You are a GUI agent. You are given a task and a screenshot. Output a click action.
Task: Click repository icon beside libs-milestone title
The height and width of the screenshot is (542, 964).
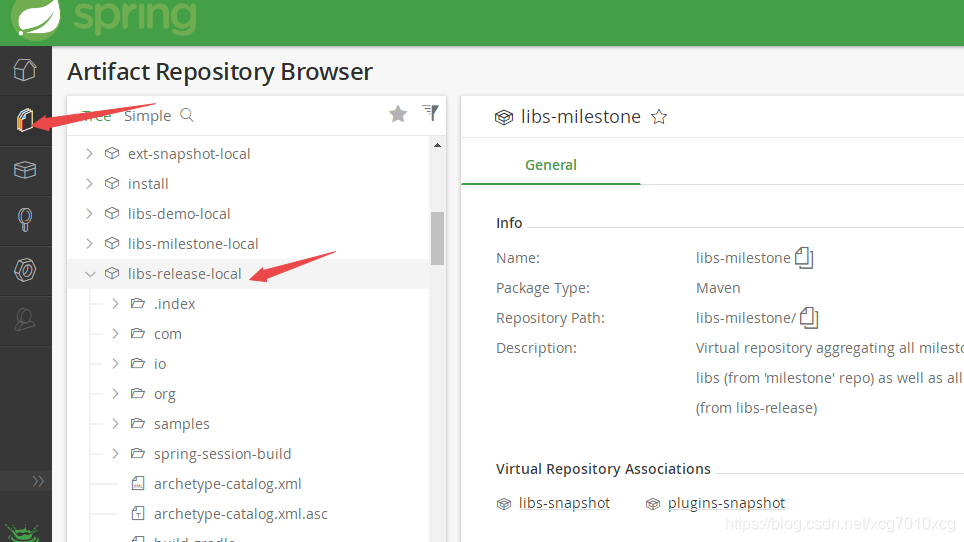tap(504, 117)
